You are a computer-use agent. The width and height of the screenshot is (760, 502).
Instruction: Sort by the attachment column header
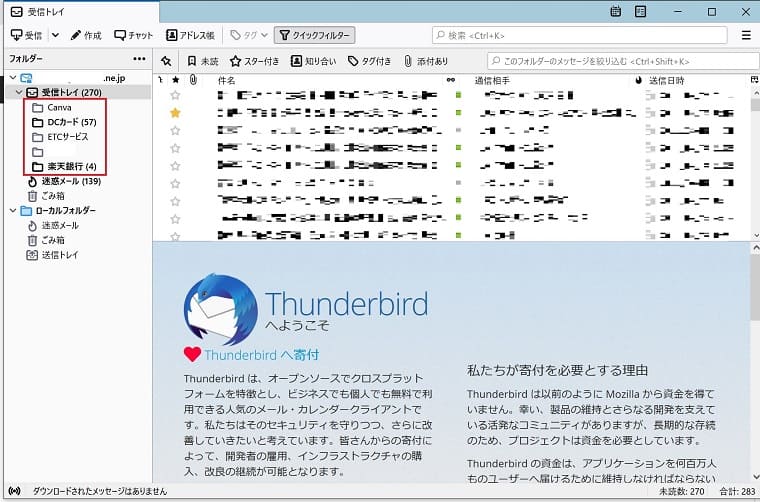pos(193,80)
